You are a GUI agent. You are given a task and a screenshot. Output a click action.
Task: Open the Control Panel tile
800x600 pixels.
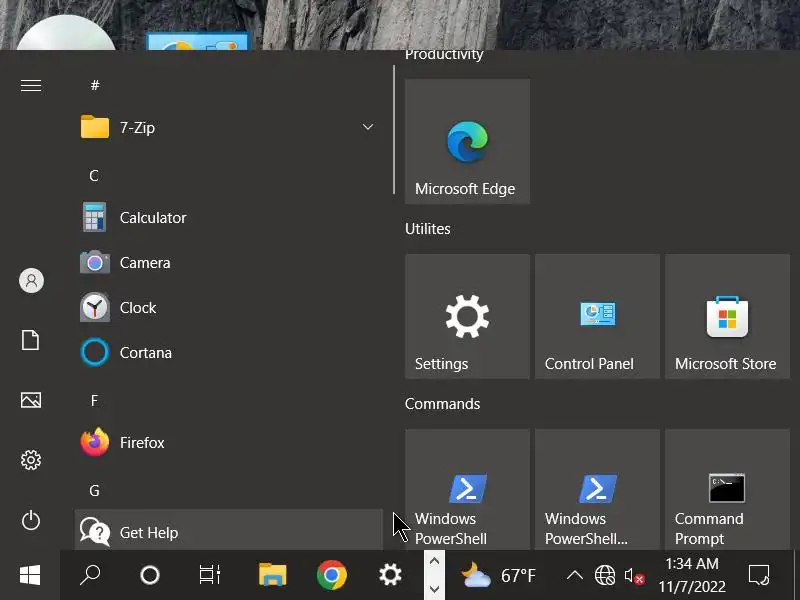tap(597, 316)
